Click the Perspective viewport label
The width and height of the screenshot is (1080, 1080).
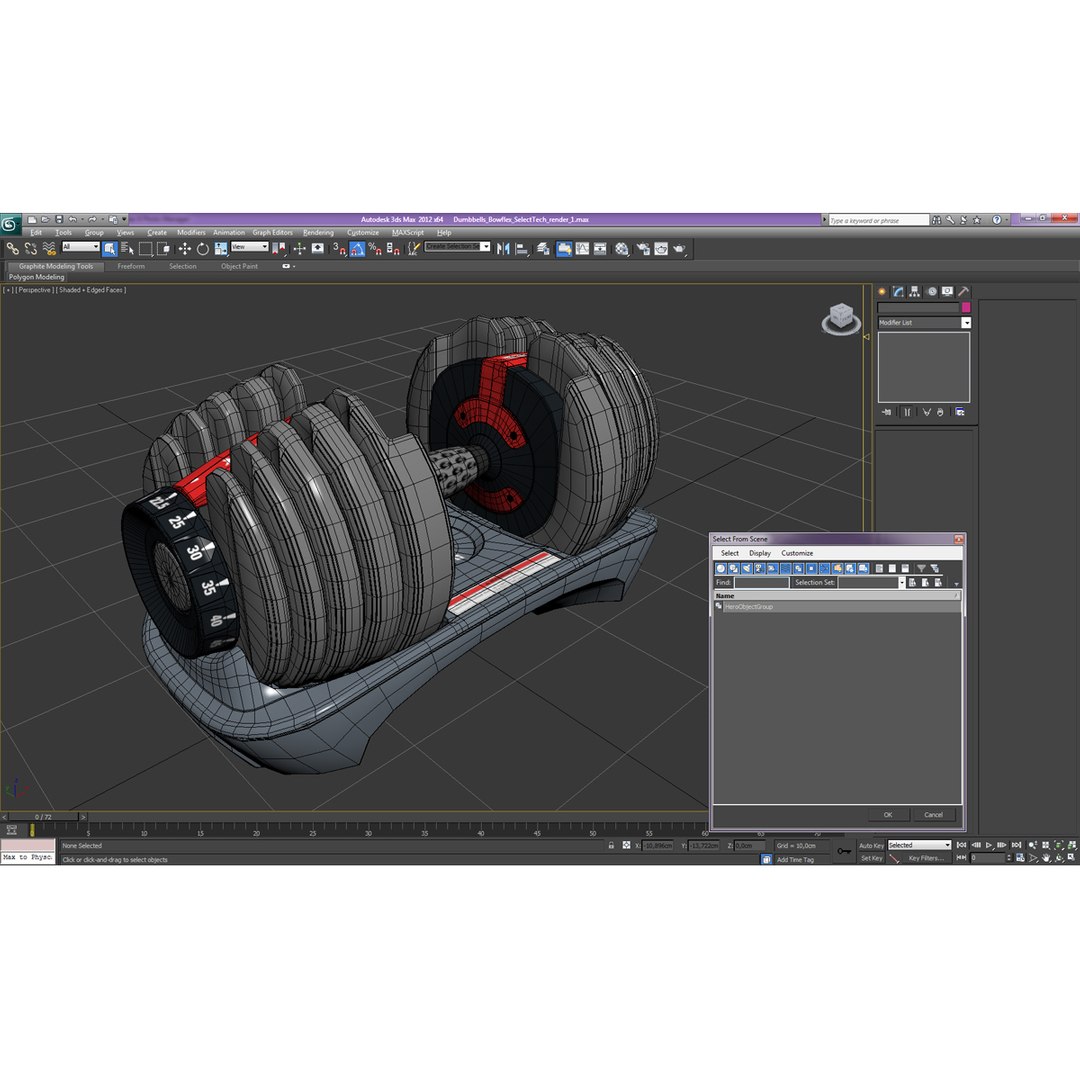pos(34,290)
